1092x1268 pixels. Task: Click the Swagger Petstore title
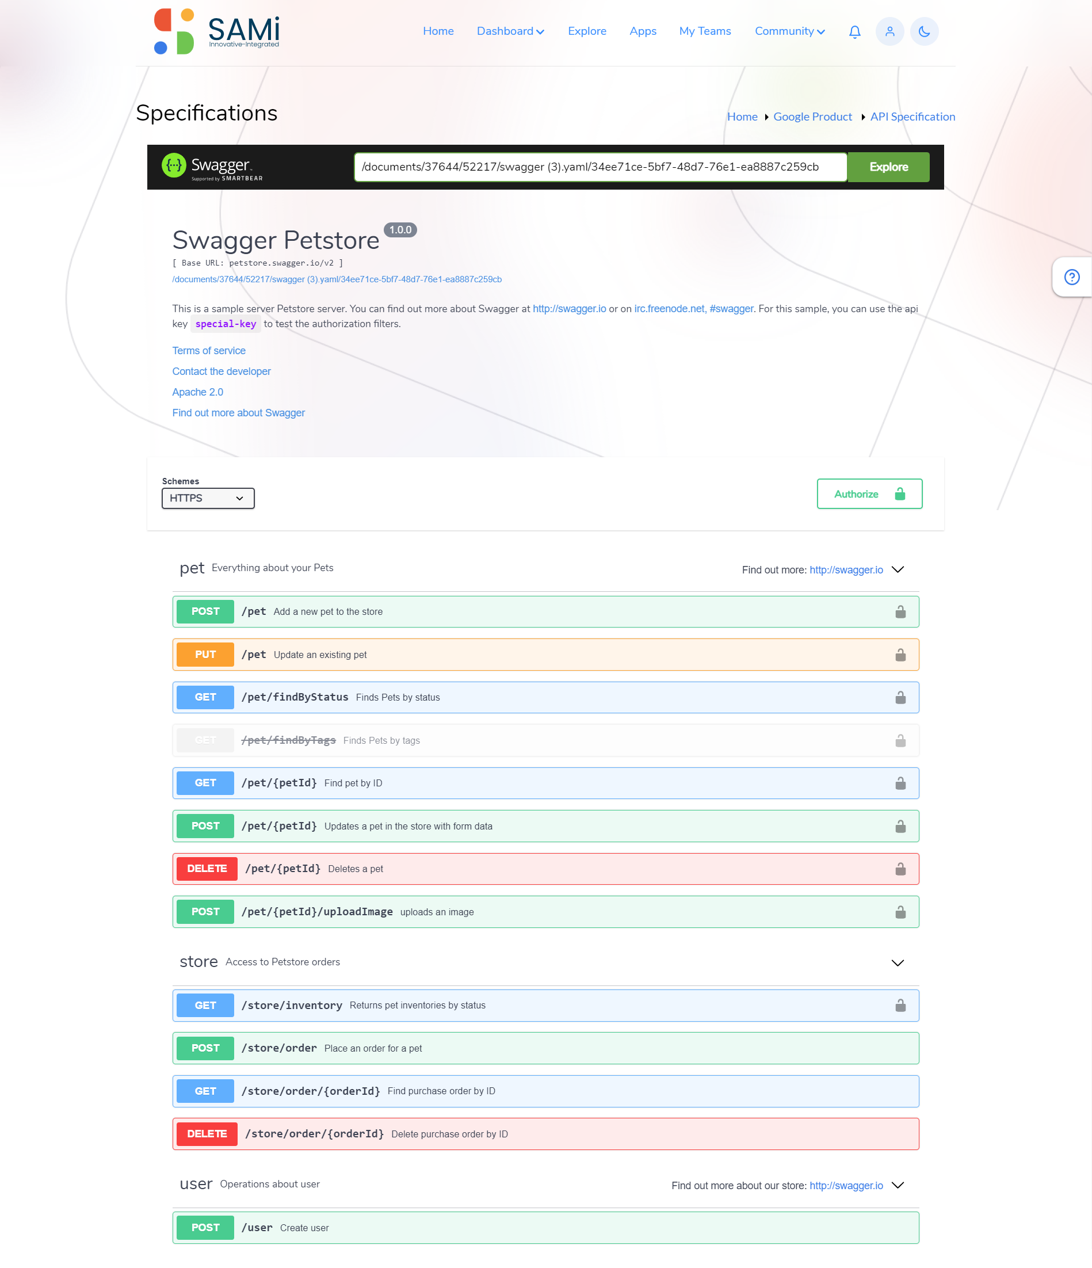(276, 240)
